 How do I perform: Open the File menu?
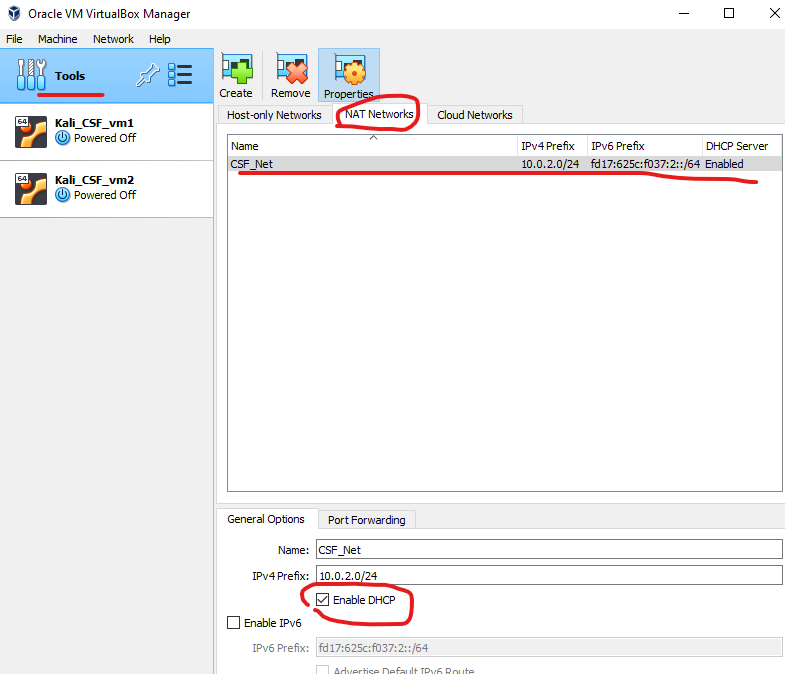coord(14,39)
